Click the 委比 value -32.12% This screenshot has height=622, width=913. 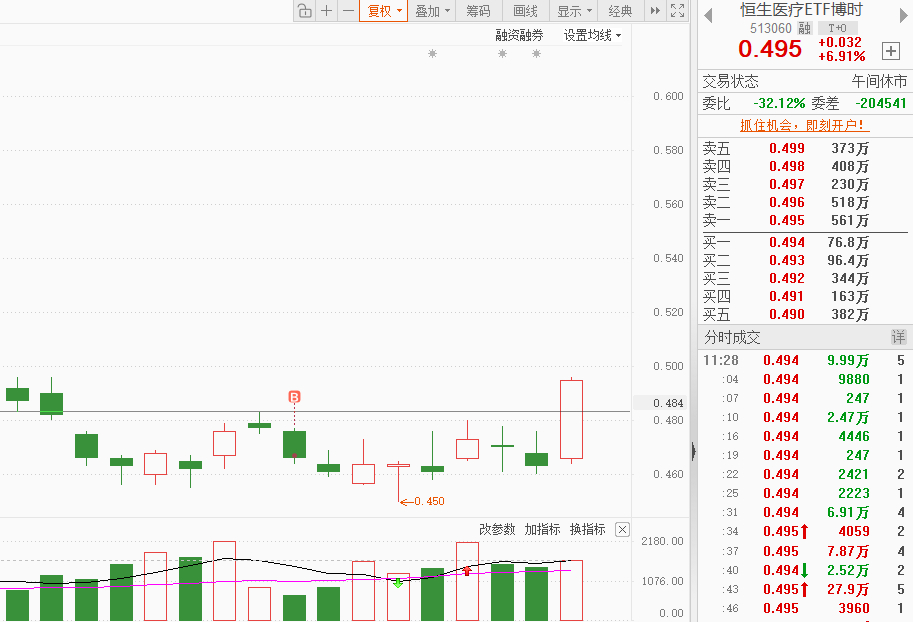779,104
